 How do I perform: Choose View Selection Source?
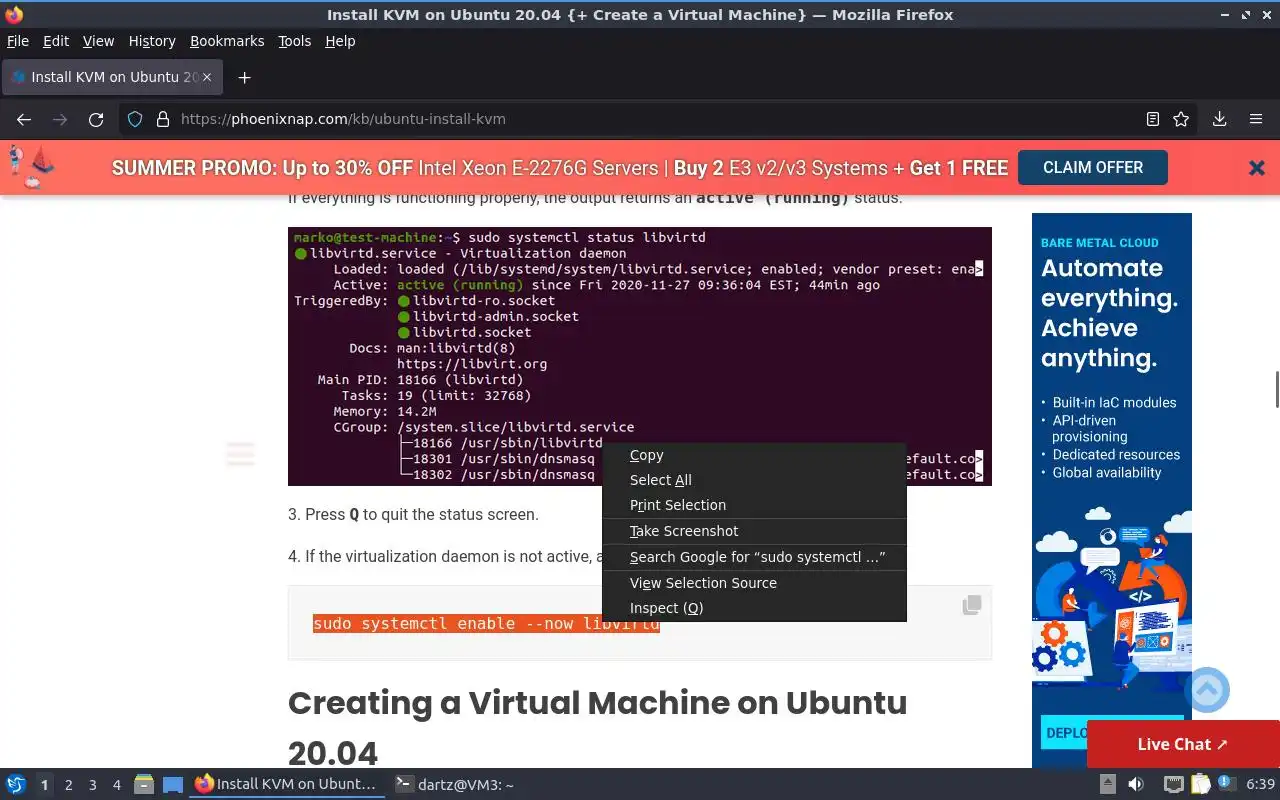754,583
